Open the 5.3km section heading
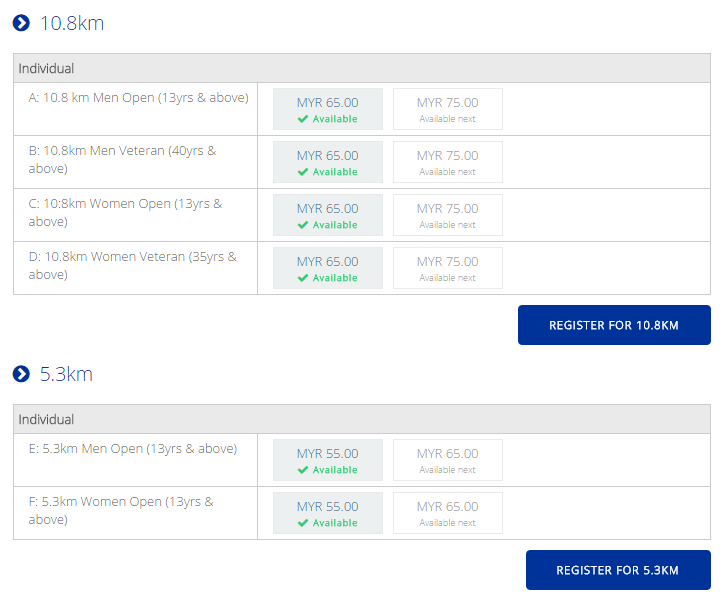The height and width of the screenshot is (601, 728). coord(66,374)
